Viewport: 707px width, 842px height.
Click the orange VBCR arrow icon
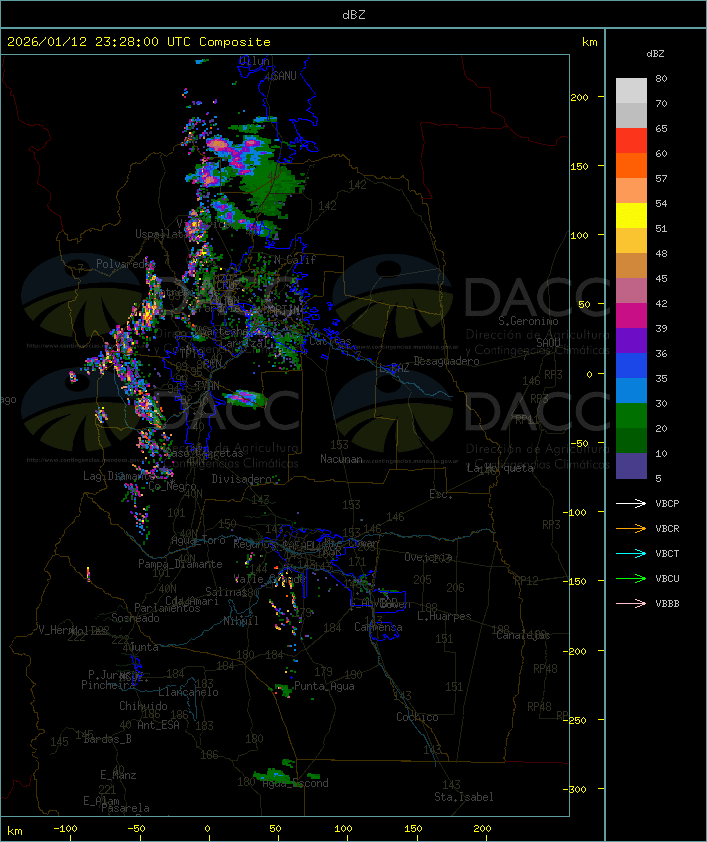631,528
